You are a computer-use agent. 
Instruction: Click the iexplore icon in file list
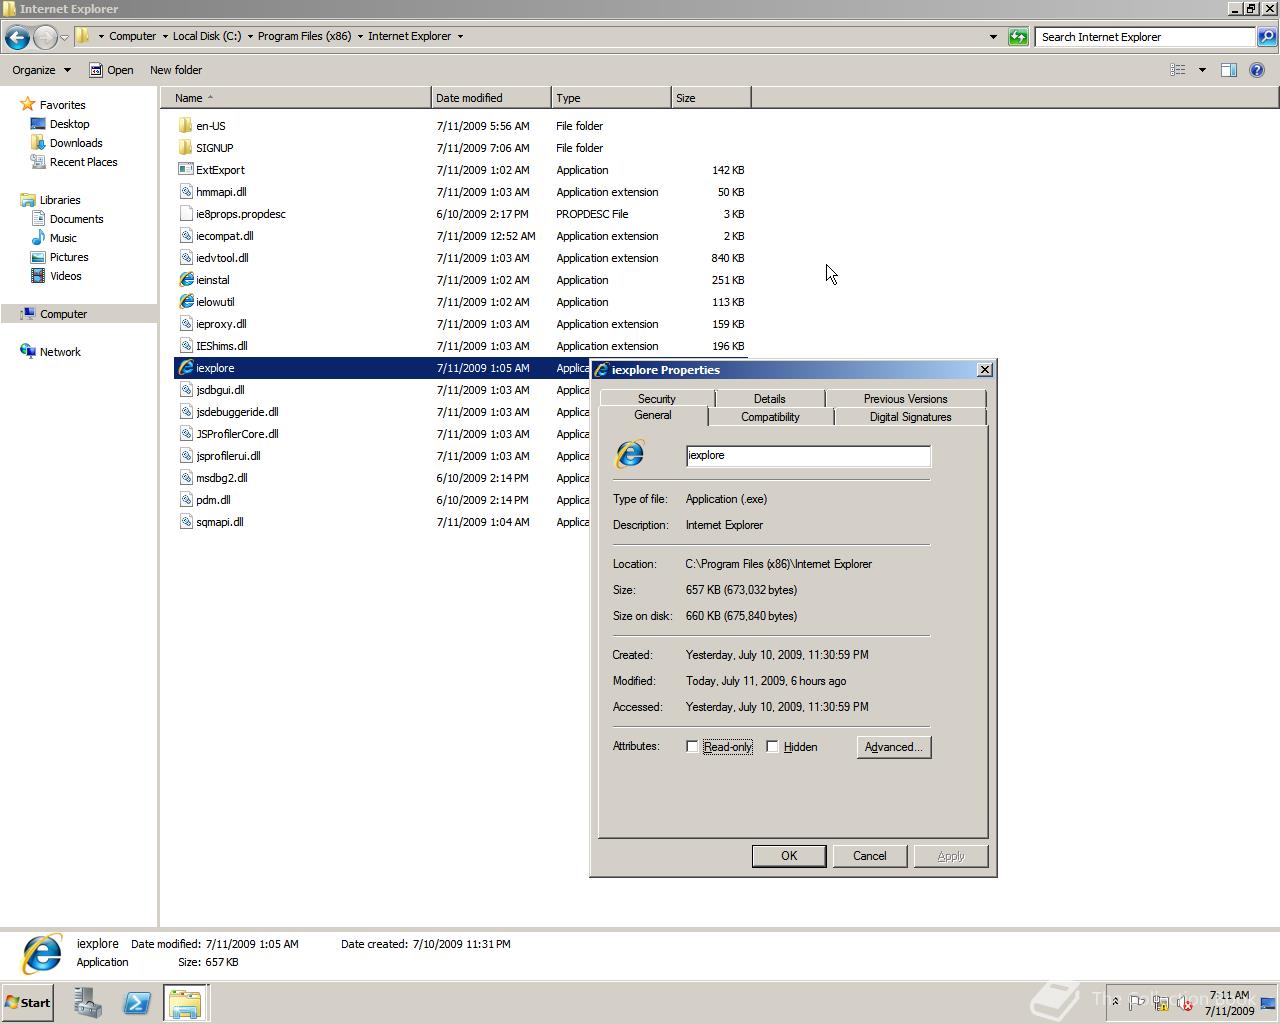(186, 368)
